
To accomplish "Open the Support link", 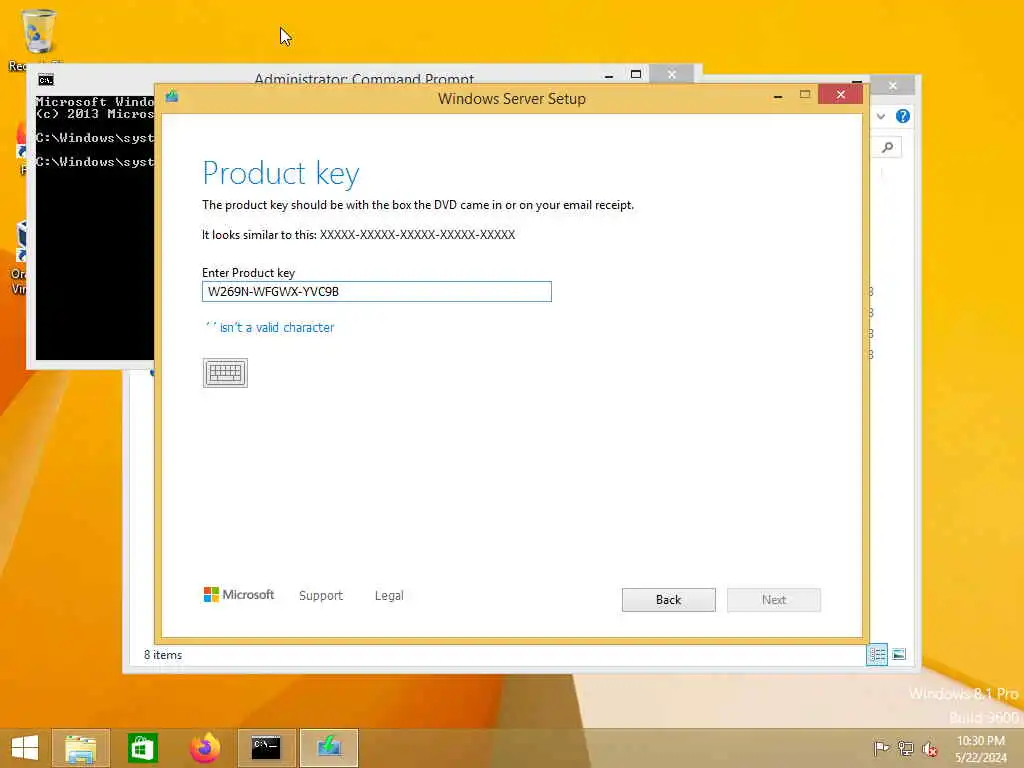I will pyautogui.click(x=321, y=596).
